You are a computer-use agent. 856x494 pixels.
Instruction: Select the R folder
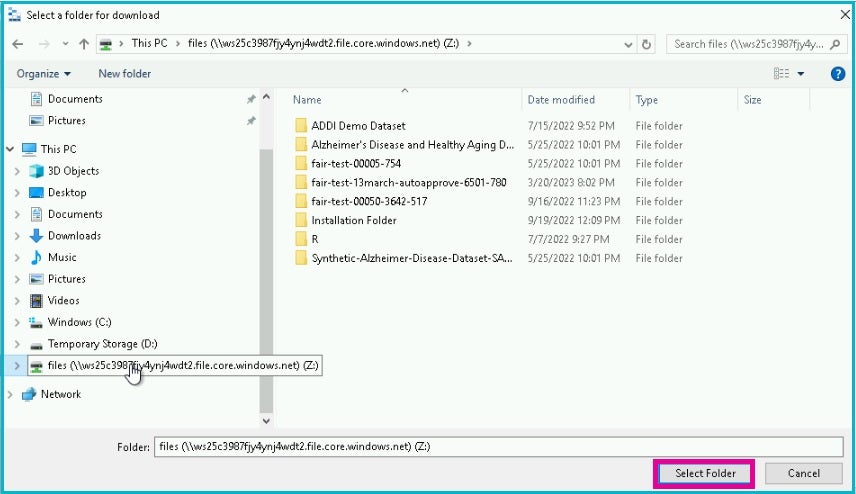pyautogui.click(x=315, y=239)
